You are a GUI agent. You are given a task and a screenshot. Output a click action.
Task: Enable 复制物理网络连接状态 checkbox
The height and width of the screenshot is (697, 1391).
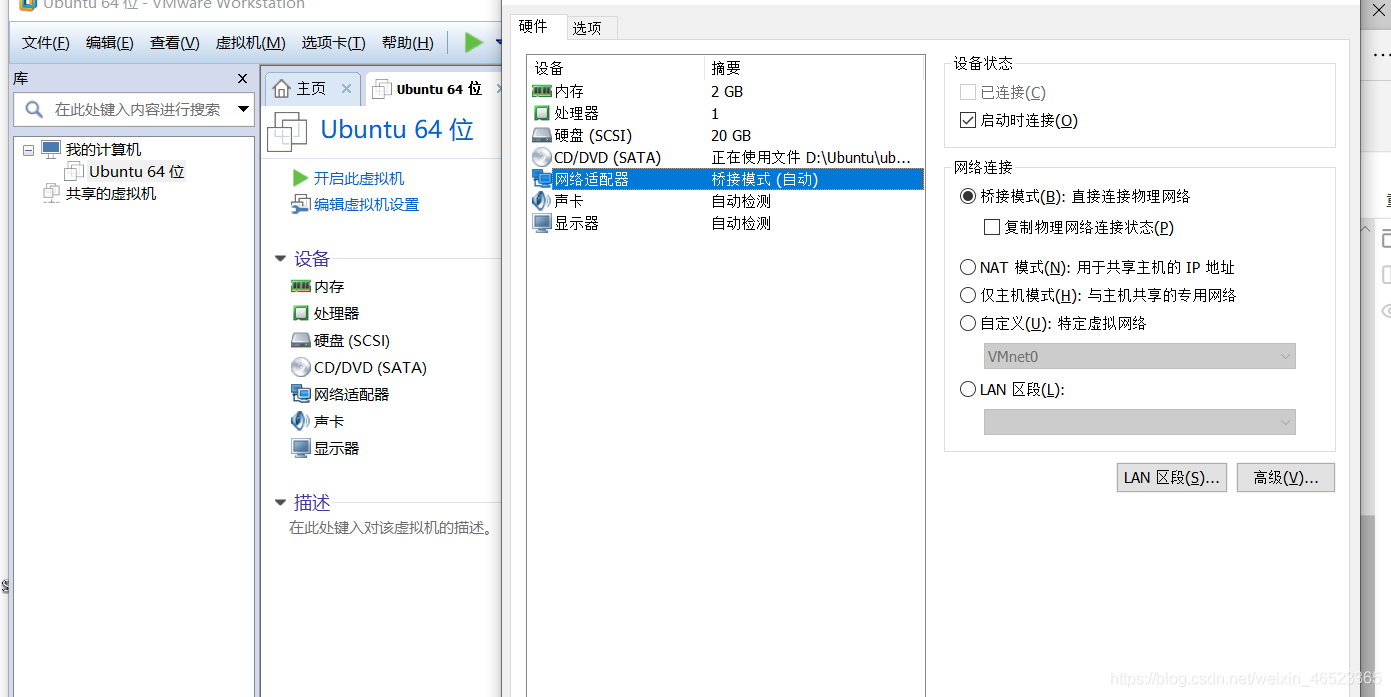pos(990,228)
